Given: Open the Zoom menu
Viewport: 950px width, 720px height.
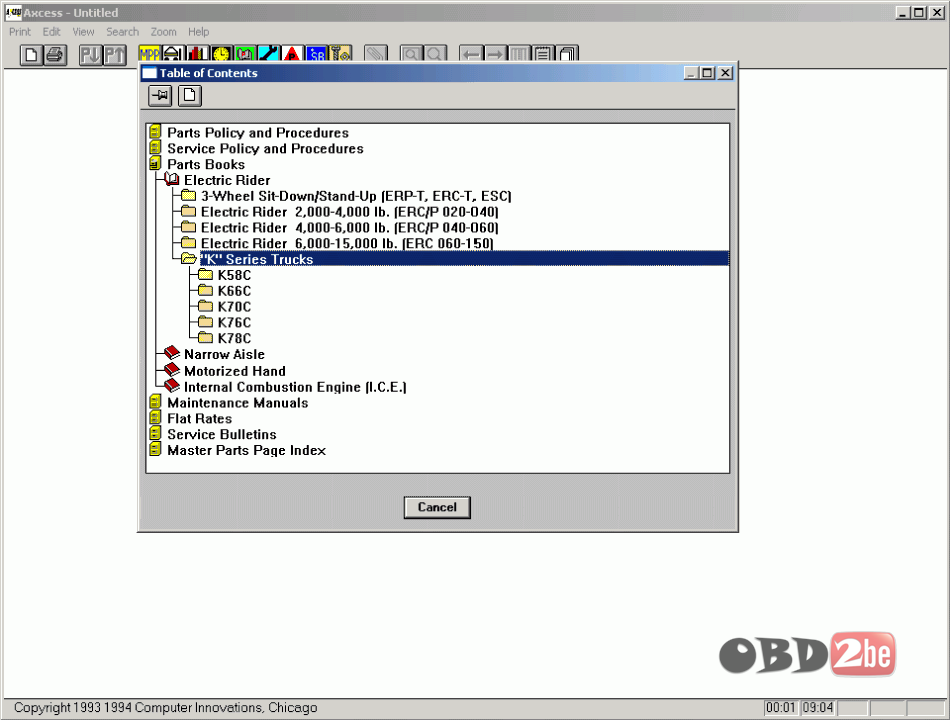Looking at the screenshot, I should [x=164, y=32].
